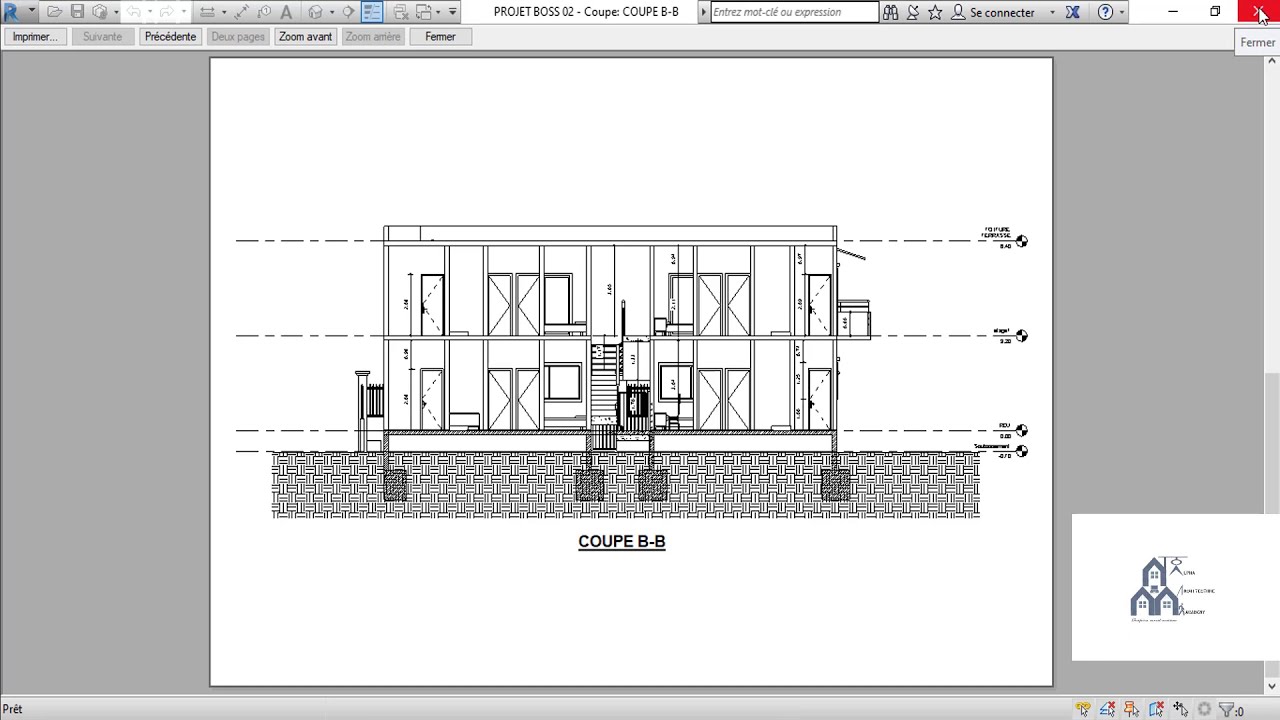The height and width of the screenshot is (720, 1280).
Task: Open the Undo dropdown arrow
Action: (x=150, y=11)
